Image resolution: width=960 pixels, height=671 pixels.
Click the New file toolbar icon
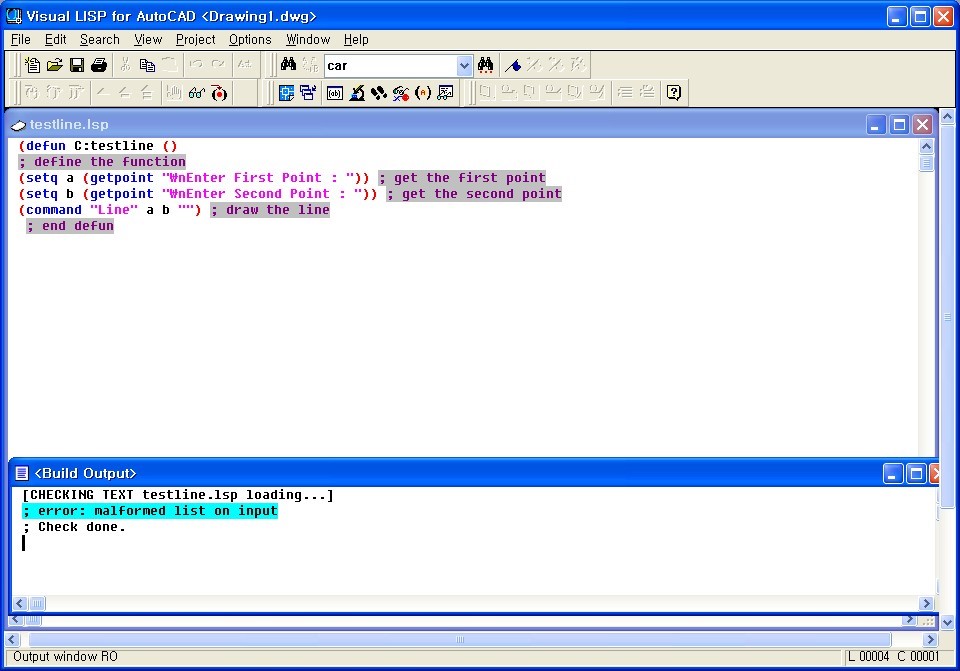coord(32,64)
